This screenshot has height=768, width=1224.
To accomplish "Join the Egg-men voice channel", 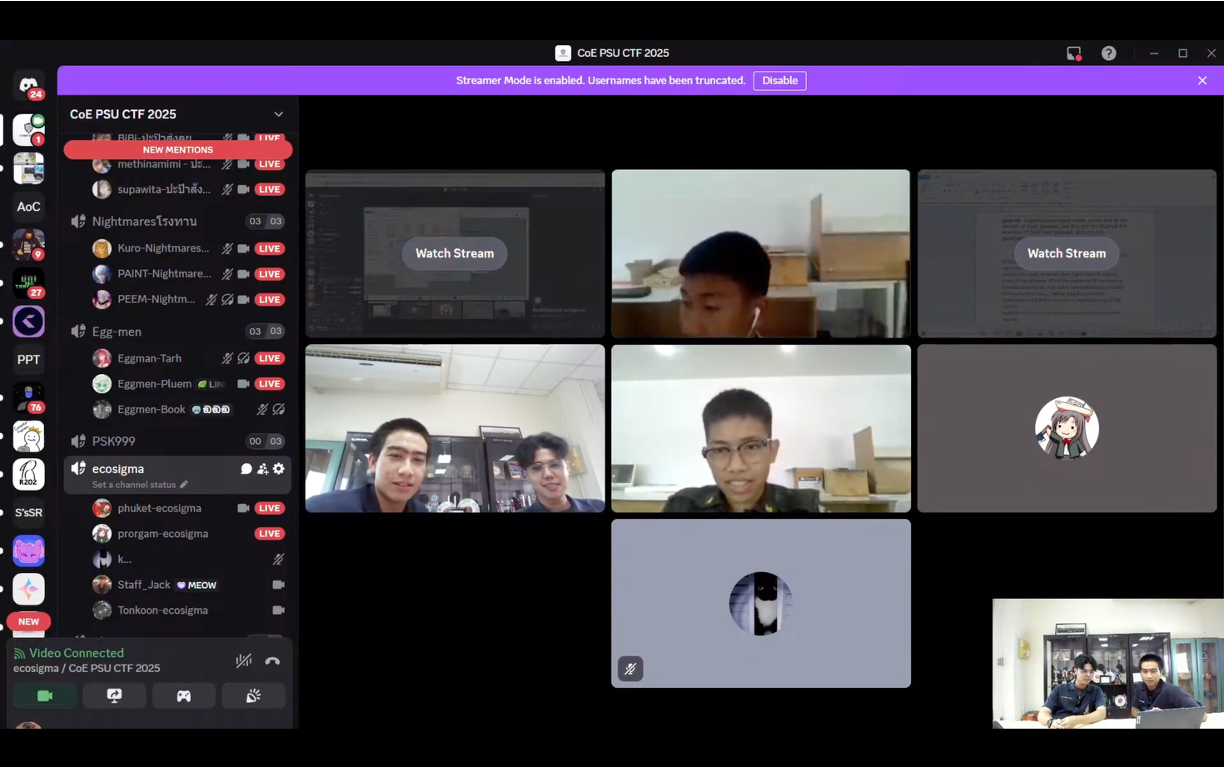I will point(117,332).
